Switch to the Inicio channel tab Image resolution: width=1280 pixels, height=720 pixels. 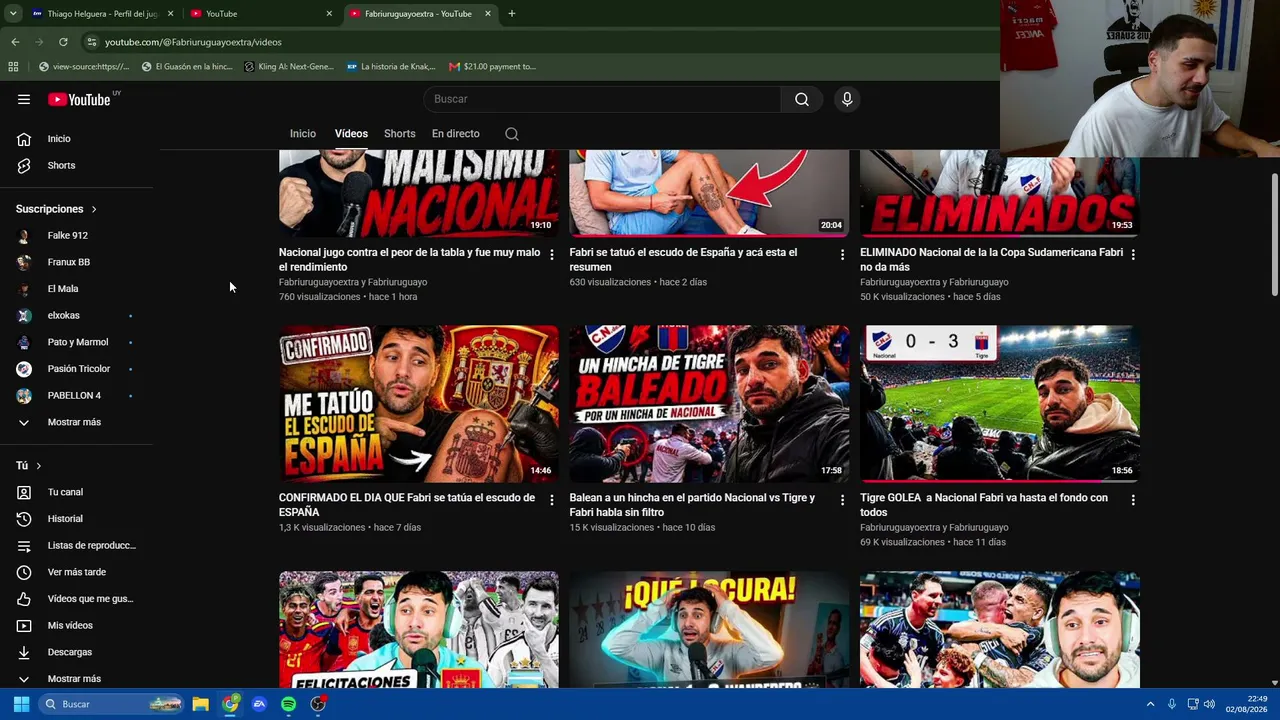tap(303, 134)
